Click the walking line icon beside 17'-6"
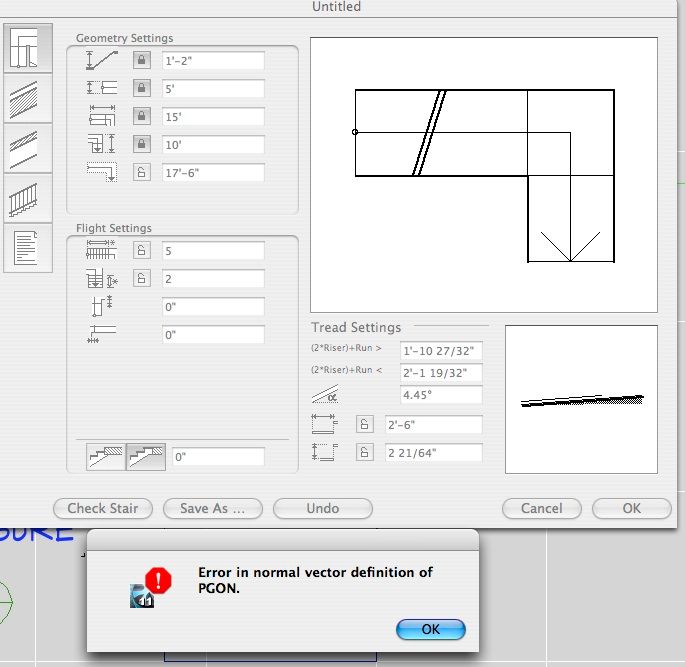The height and width of the screenshot is (667, 685). tap(102, 172)
